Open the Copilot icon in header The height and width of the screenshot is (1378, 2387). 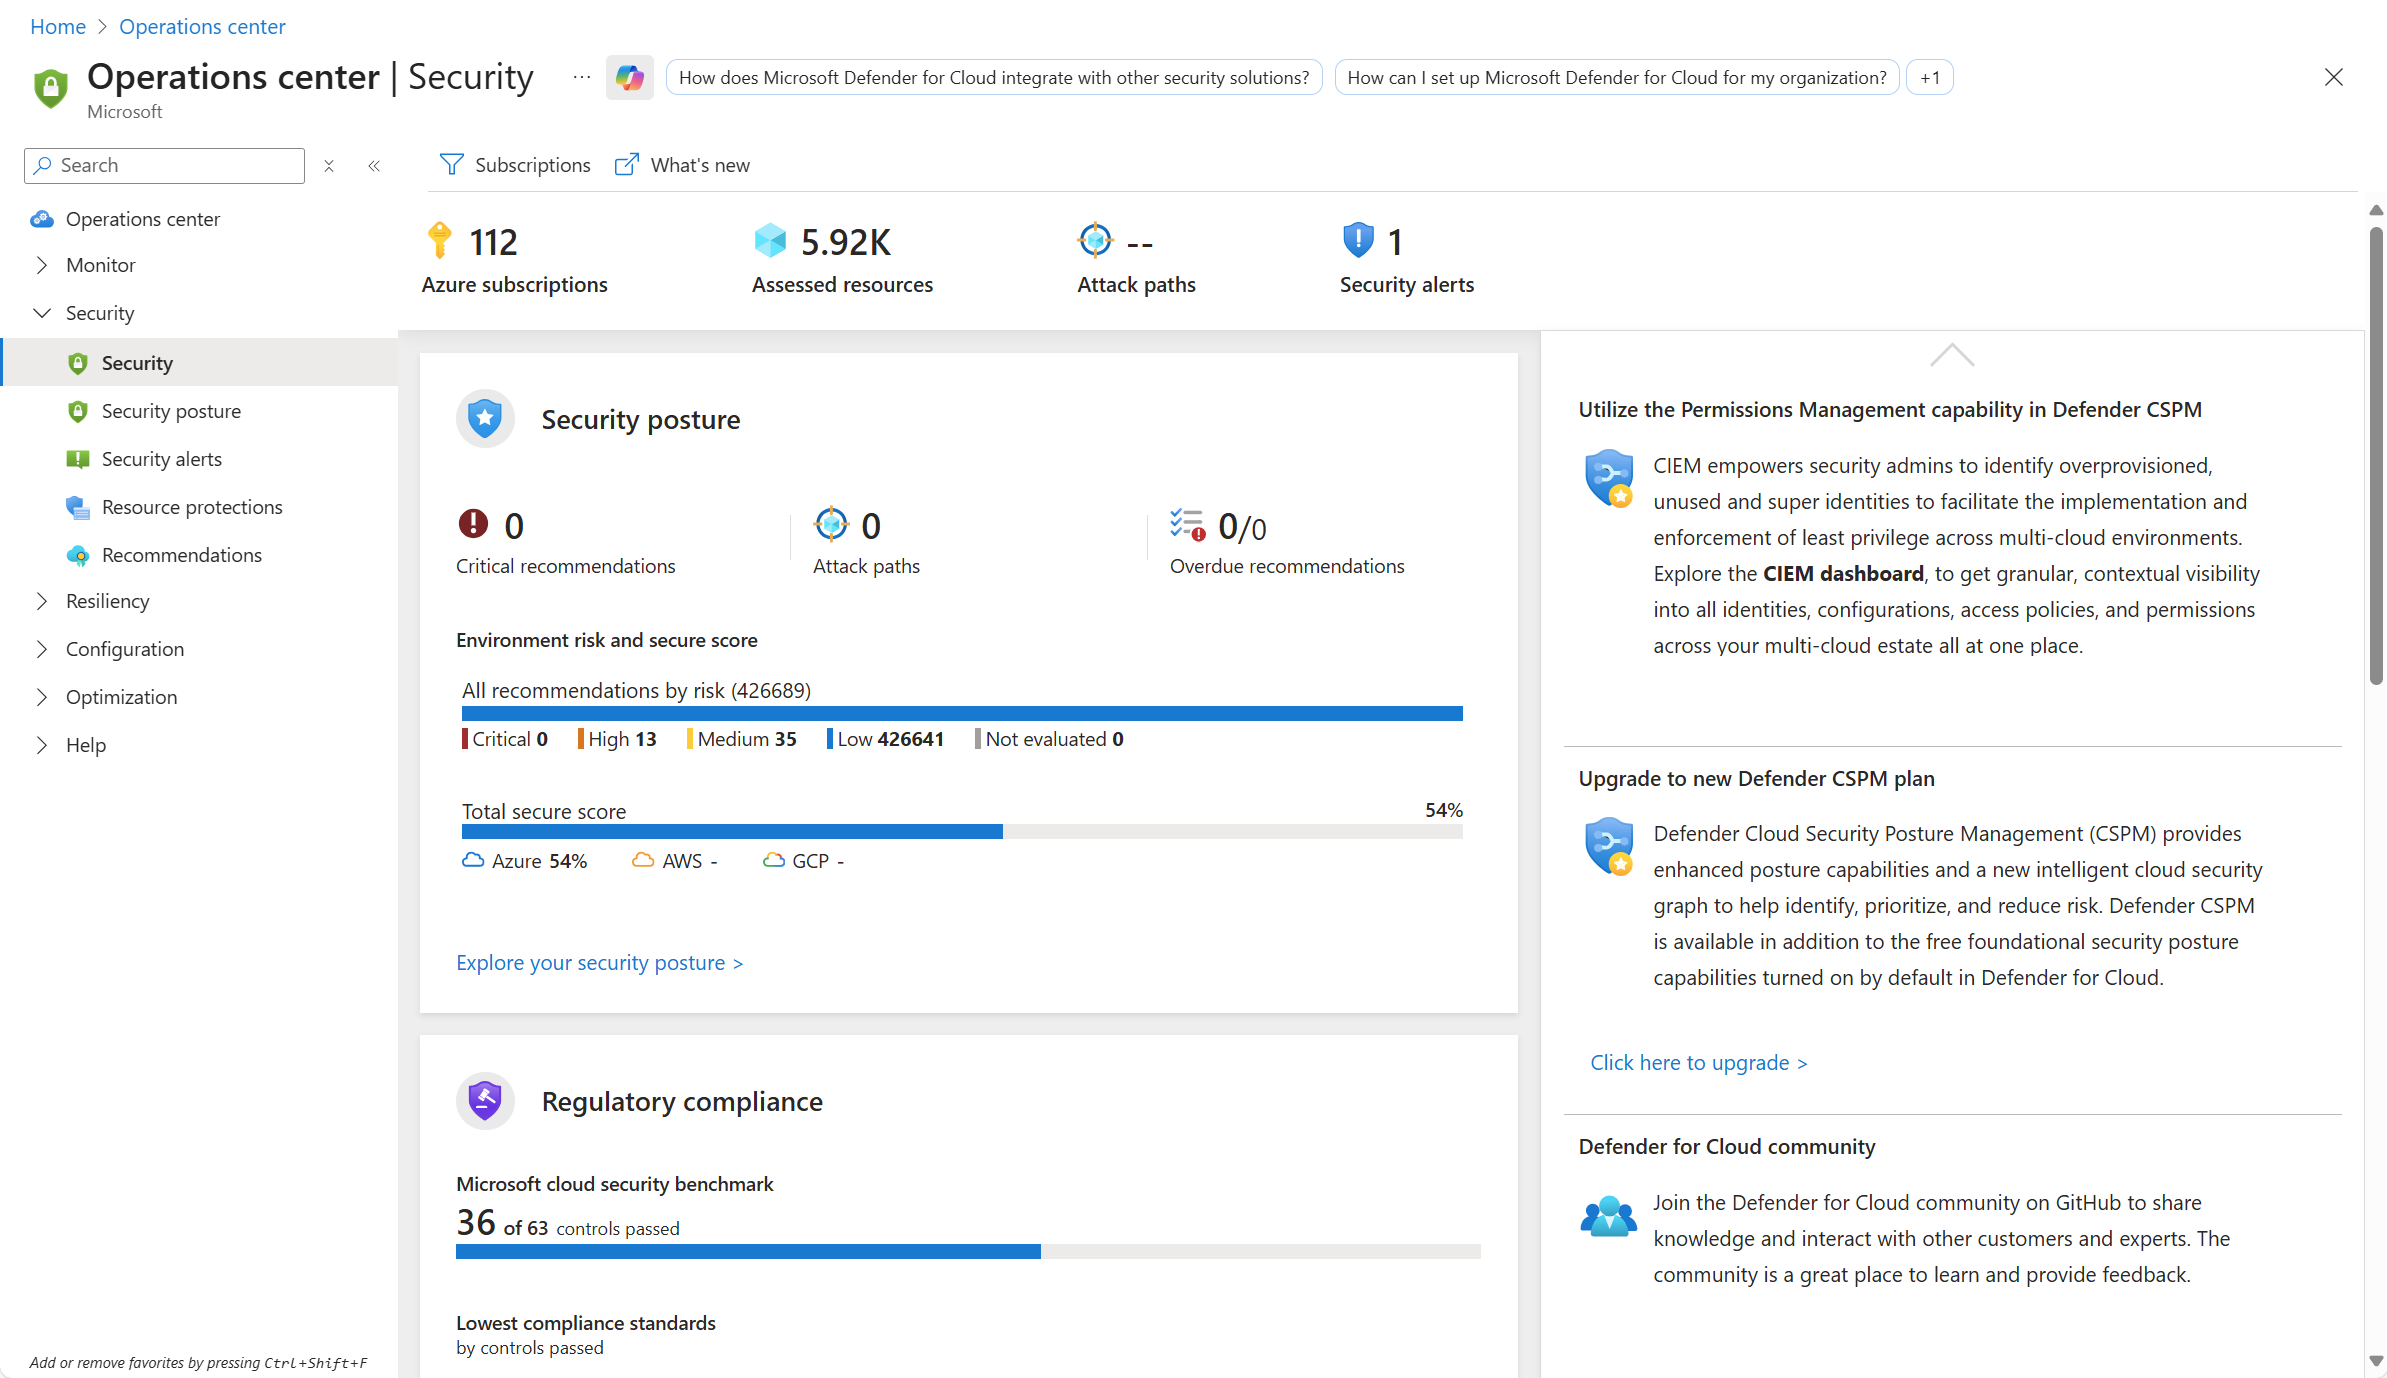(x=629, y=78)
